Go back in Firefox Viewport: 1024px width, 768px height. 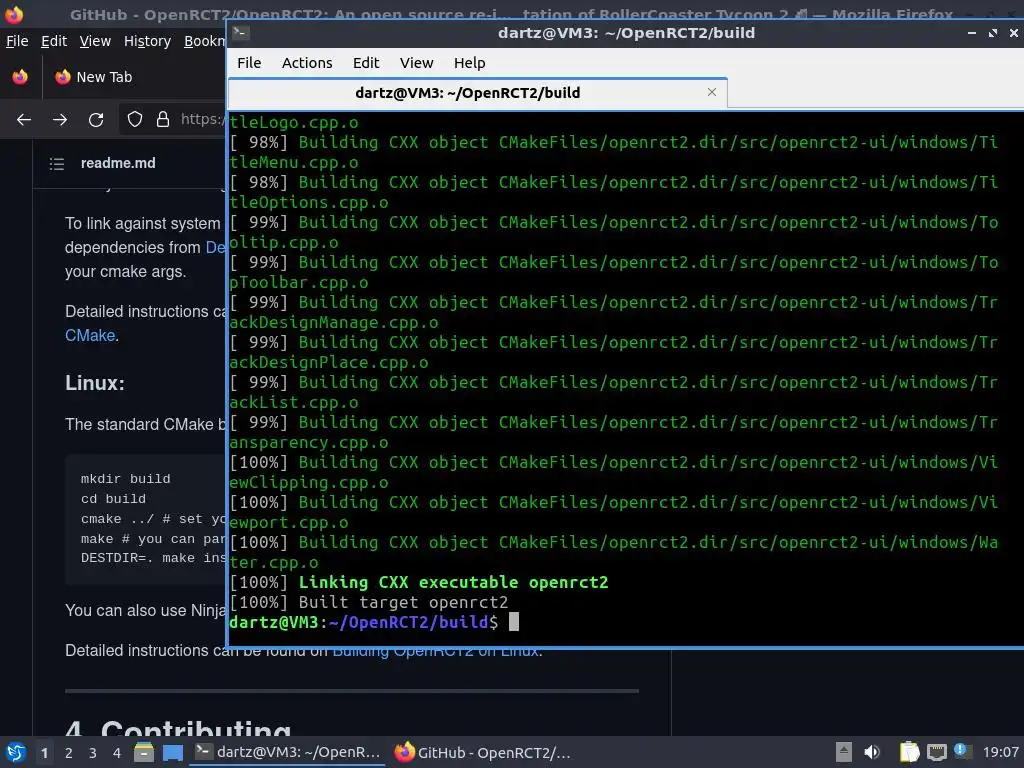(x=24, y=120)
